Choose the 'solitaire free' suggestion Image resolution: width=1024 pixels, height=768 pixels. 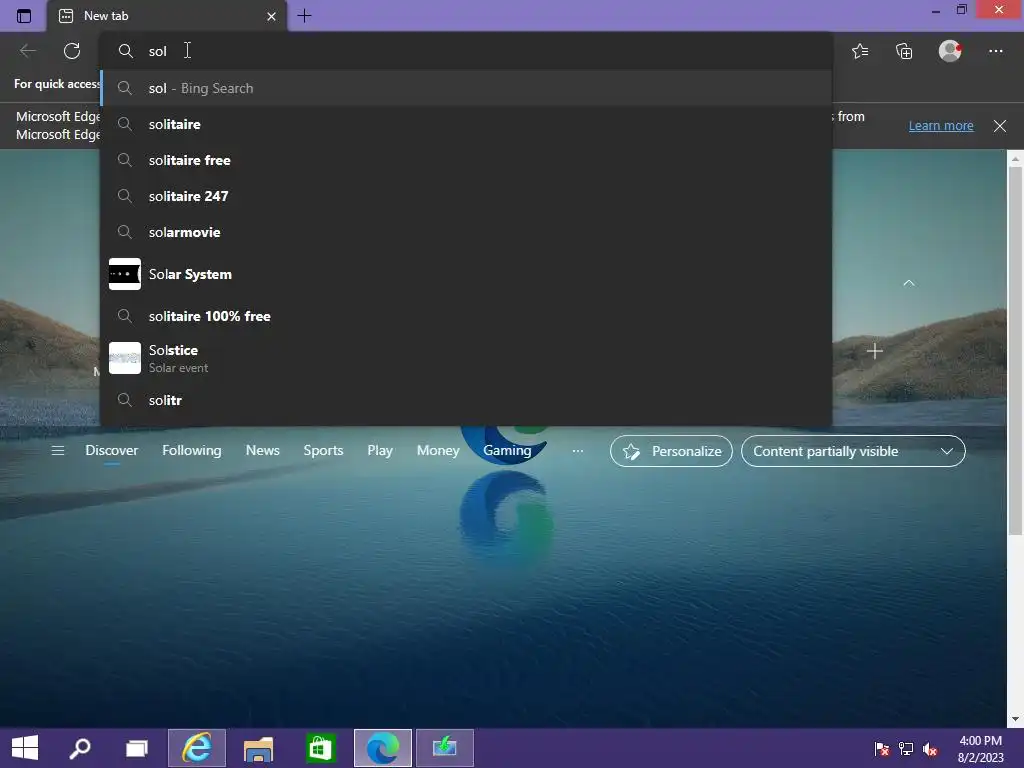[x=466, y=160]
